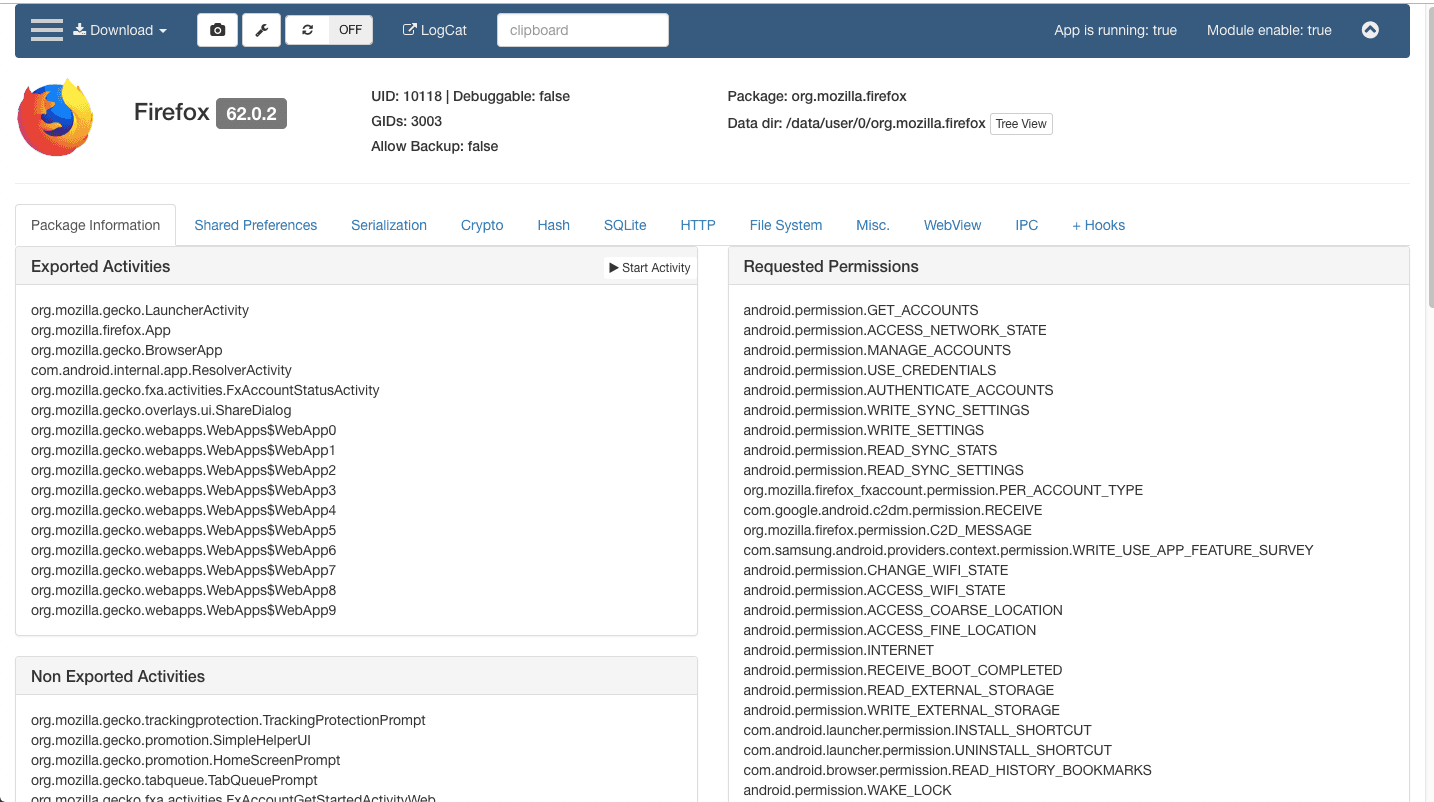Open the Download dropdown

tap(120, 30)
